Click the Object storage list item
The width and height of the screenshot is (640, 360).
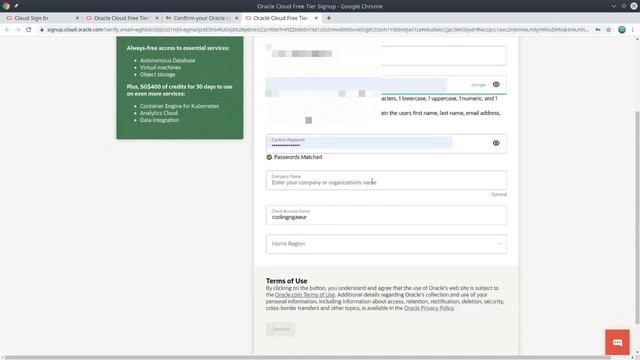157,74
